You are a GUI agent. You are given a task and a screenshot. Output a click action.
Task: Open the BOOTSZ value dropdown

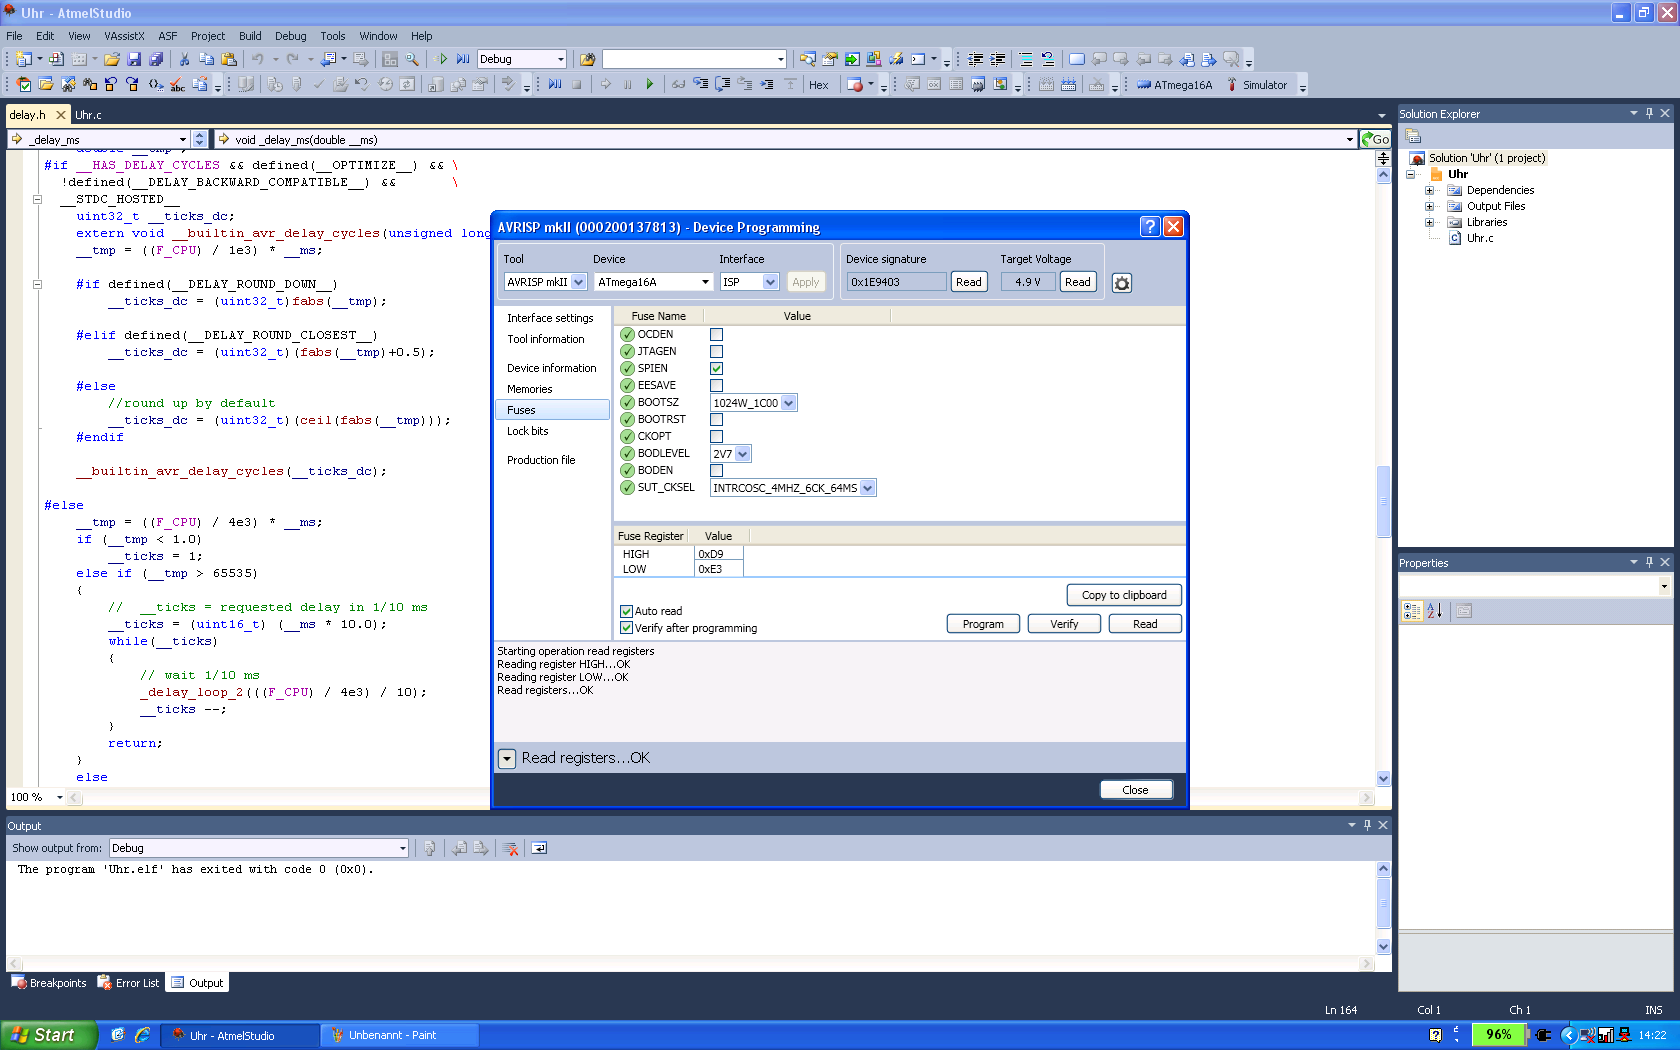[788, 403]
